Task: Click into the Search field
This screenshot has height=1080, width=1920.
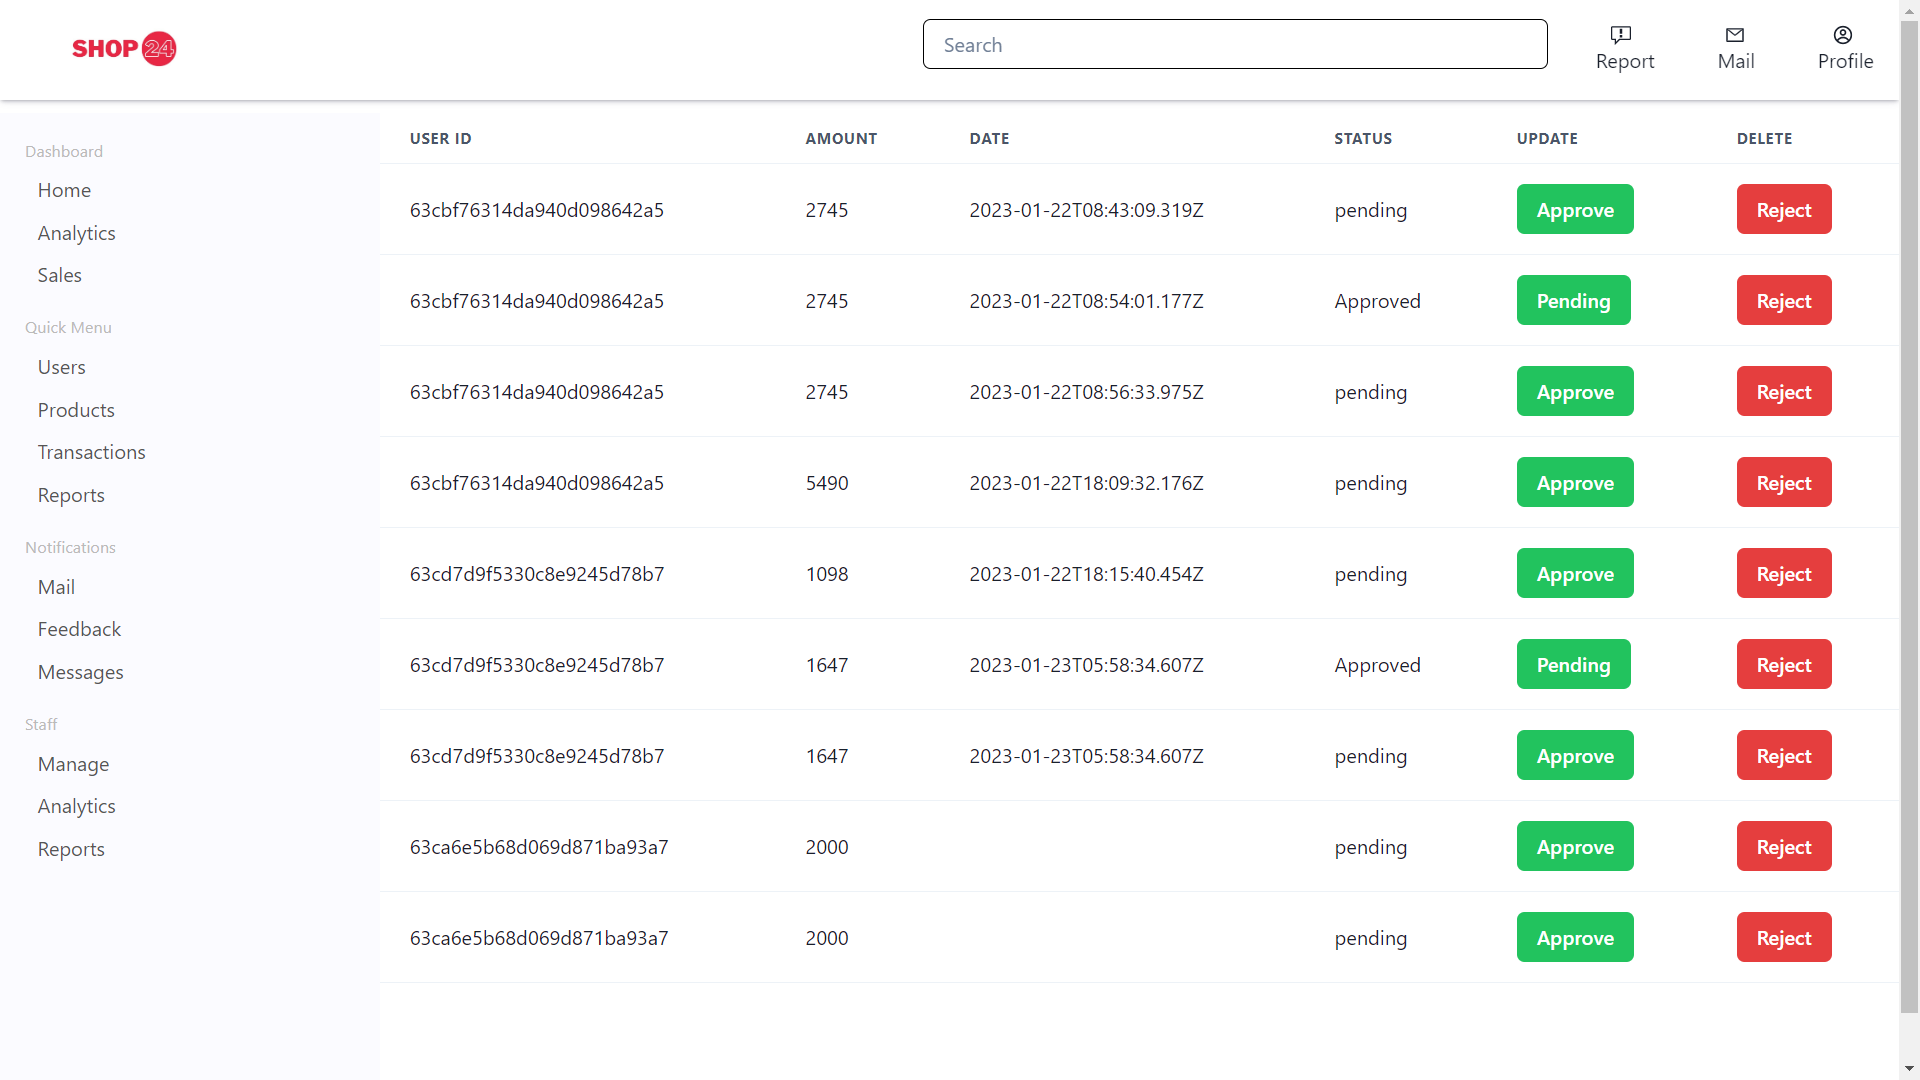Action: tap(1234, 45)
